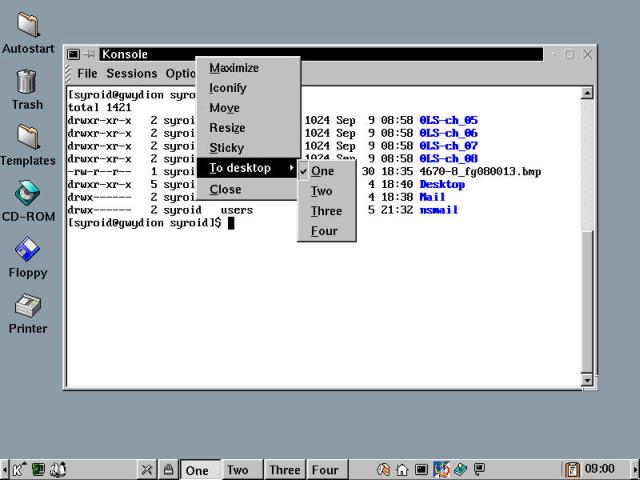Open the Printer desktop icon
The image size is (640, 480).
[x=27, y=306]
